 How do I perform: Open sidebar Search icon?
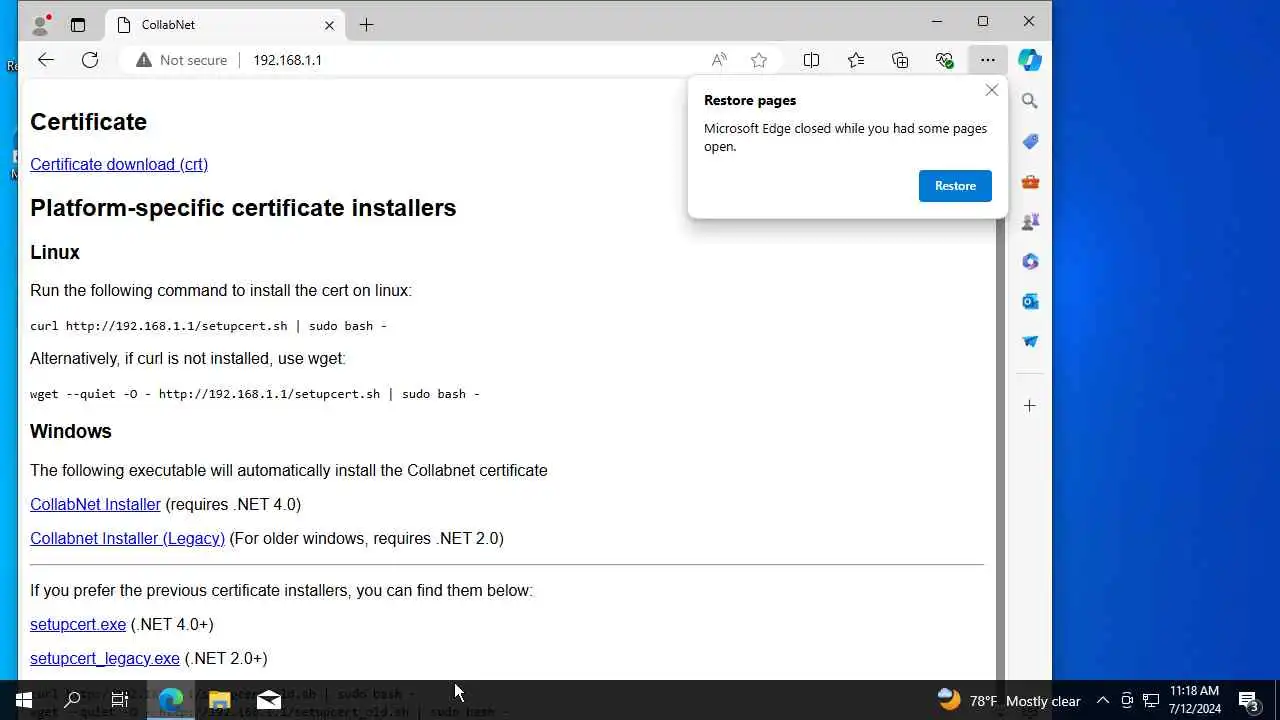(1030, 101)
